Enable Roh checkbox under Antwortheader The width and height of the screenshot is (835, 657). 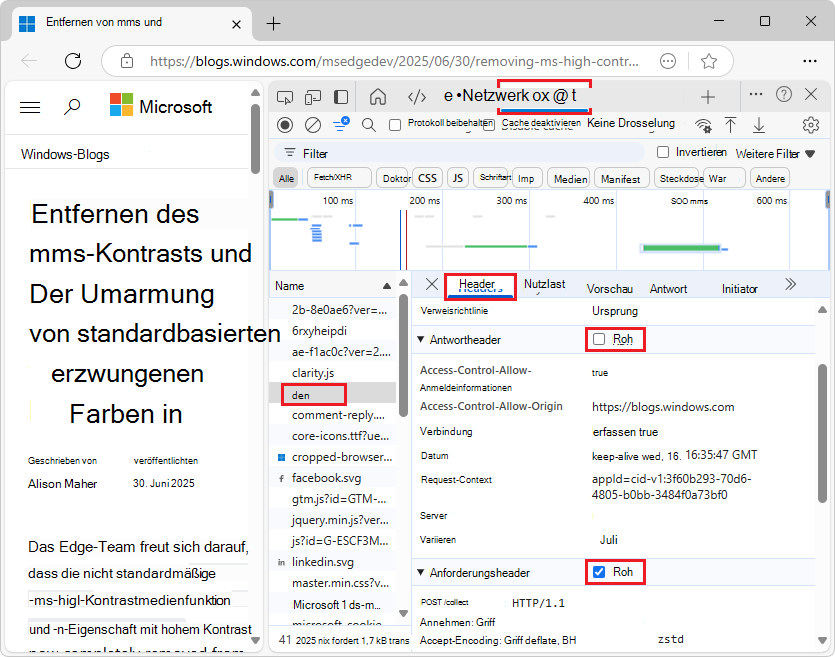pyautogui.click(x=599, y=340)
